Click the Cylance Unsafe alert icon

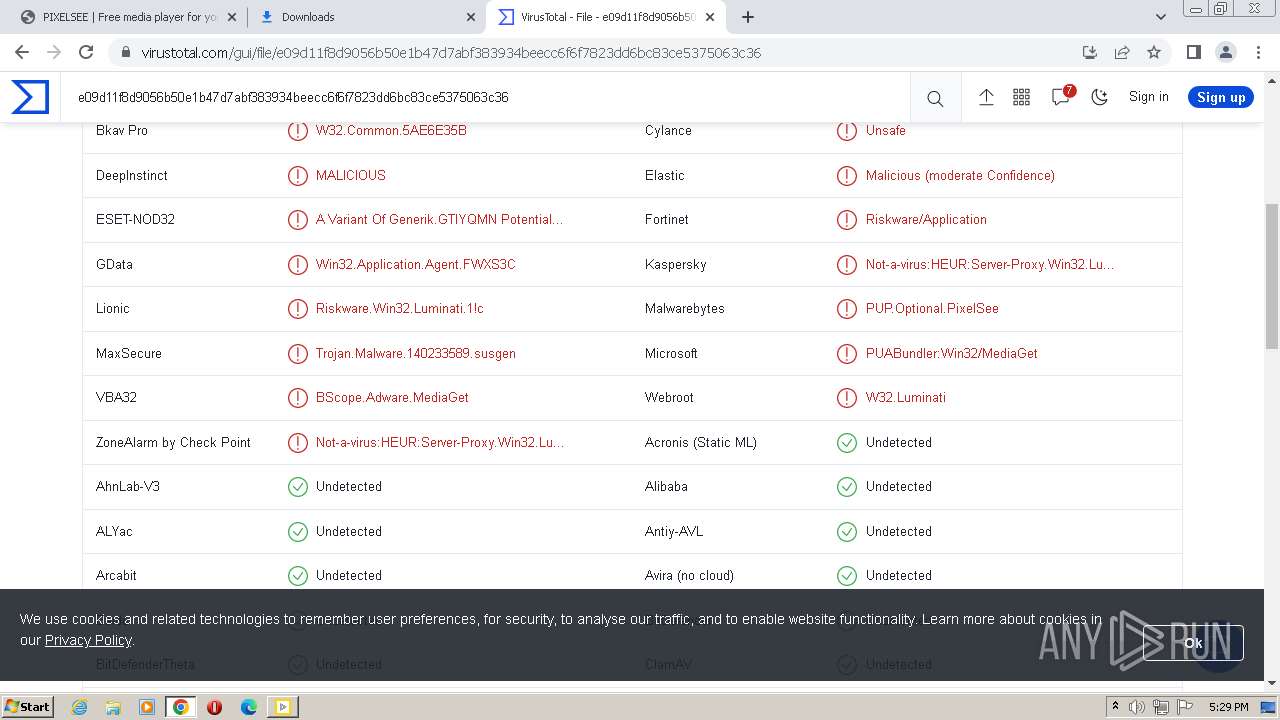(x=847, y=131)
